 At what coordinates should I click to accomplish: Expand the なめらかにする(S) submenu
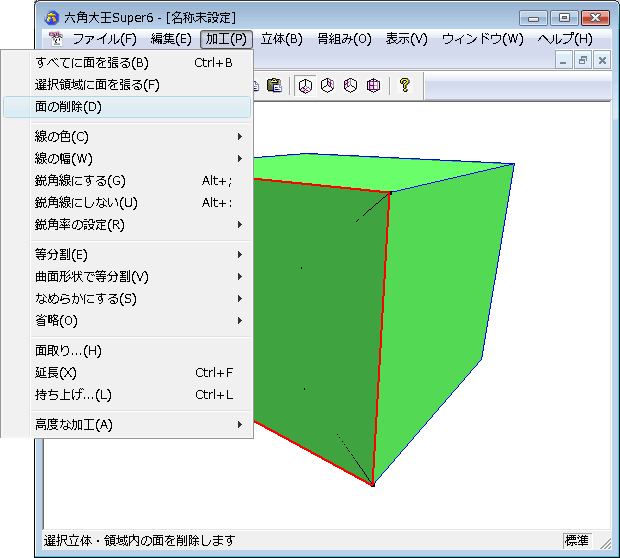pos(127,299)
